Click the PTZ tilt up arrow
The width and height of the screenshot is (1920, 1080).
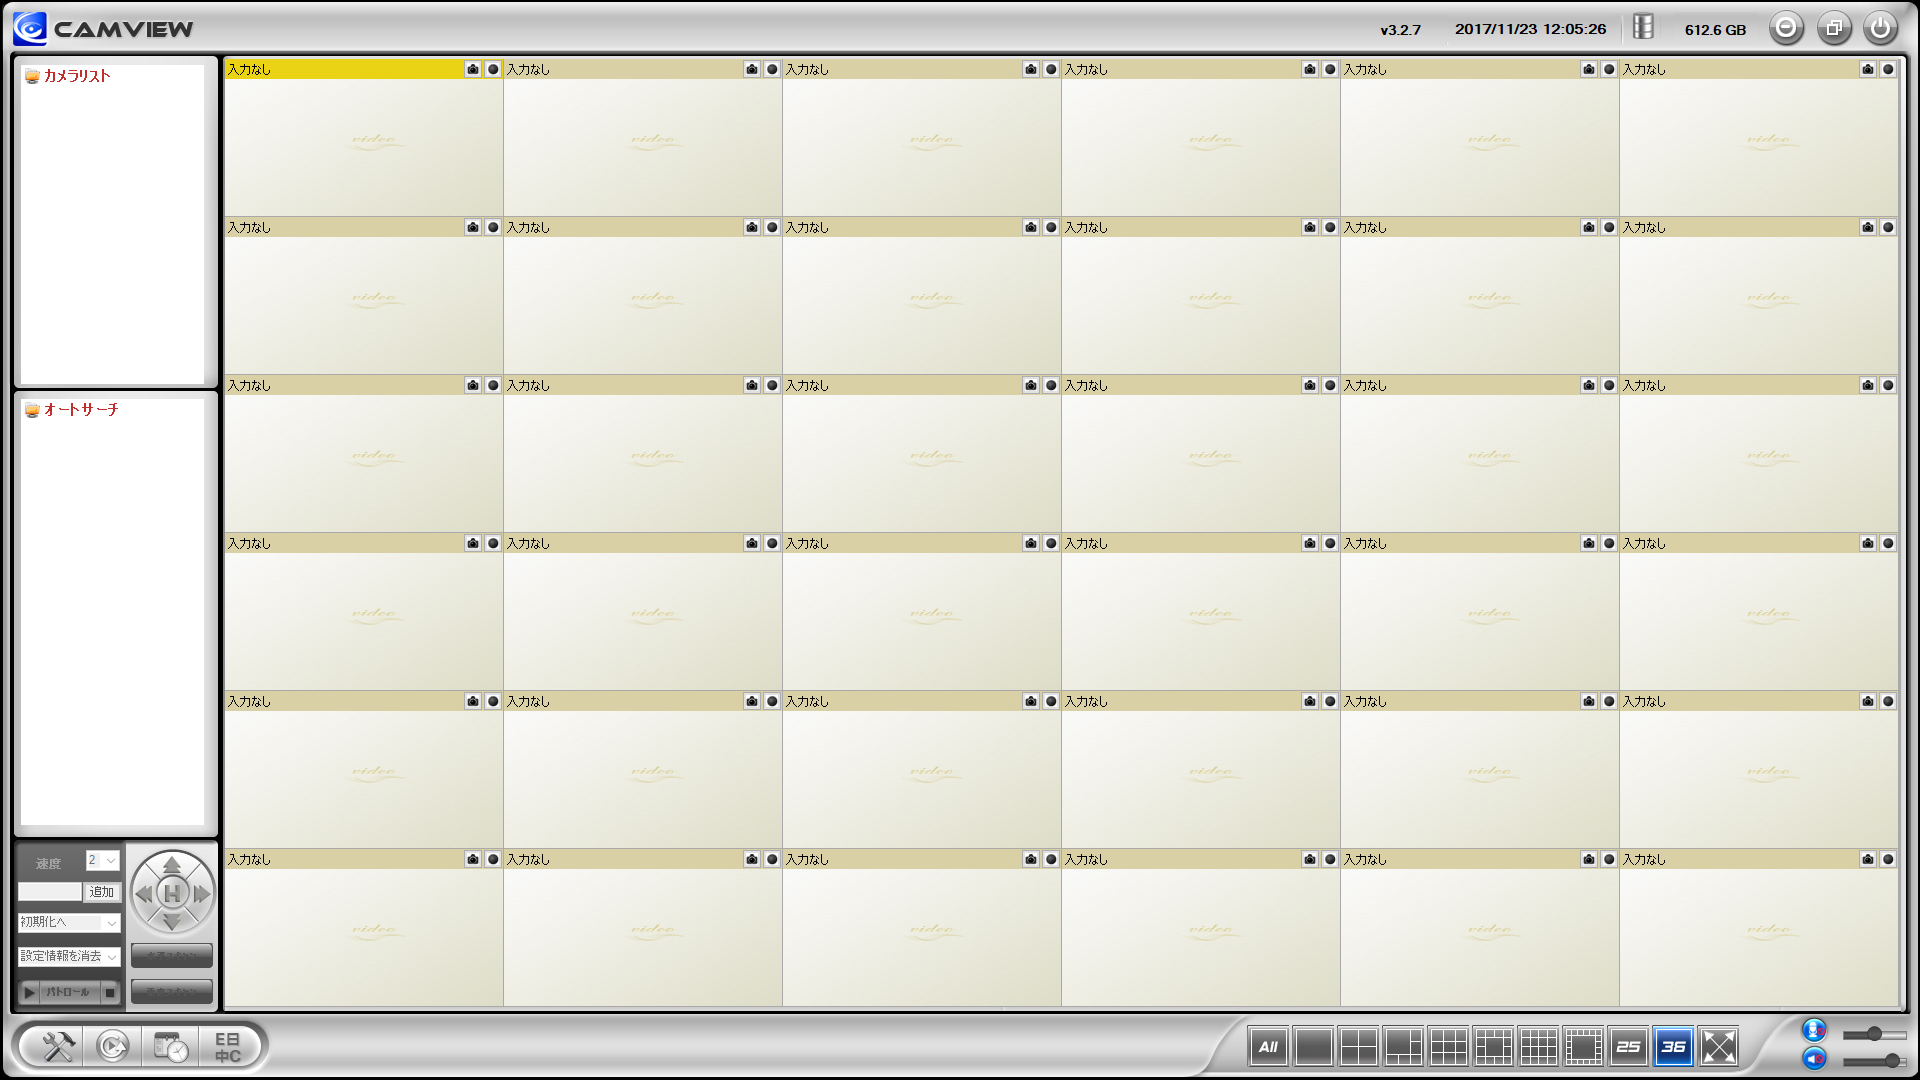pos(172,865)
